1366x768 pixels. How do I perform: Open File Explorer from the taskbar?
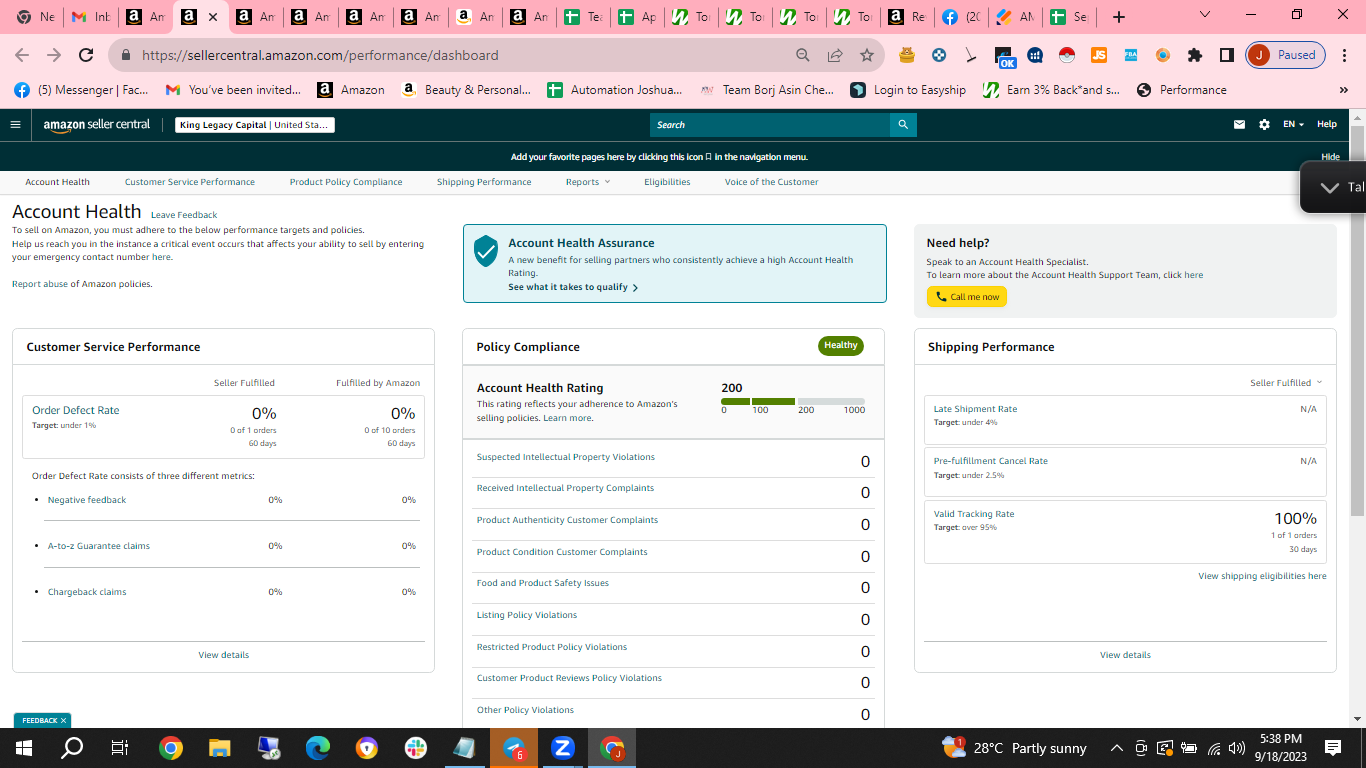click(220, 748)
